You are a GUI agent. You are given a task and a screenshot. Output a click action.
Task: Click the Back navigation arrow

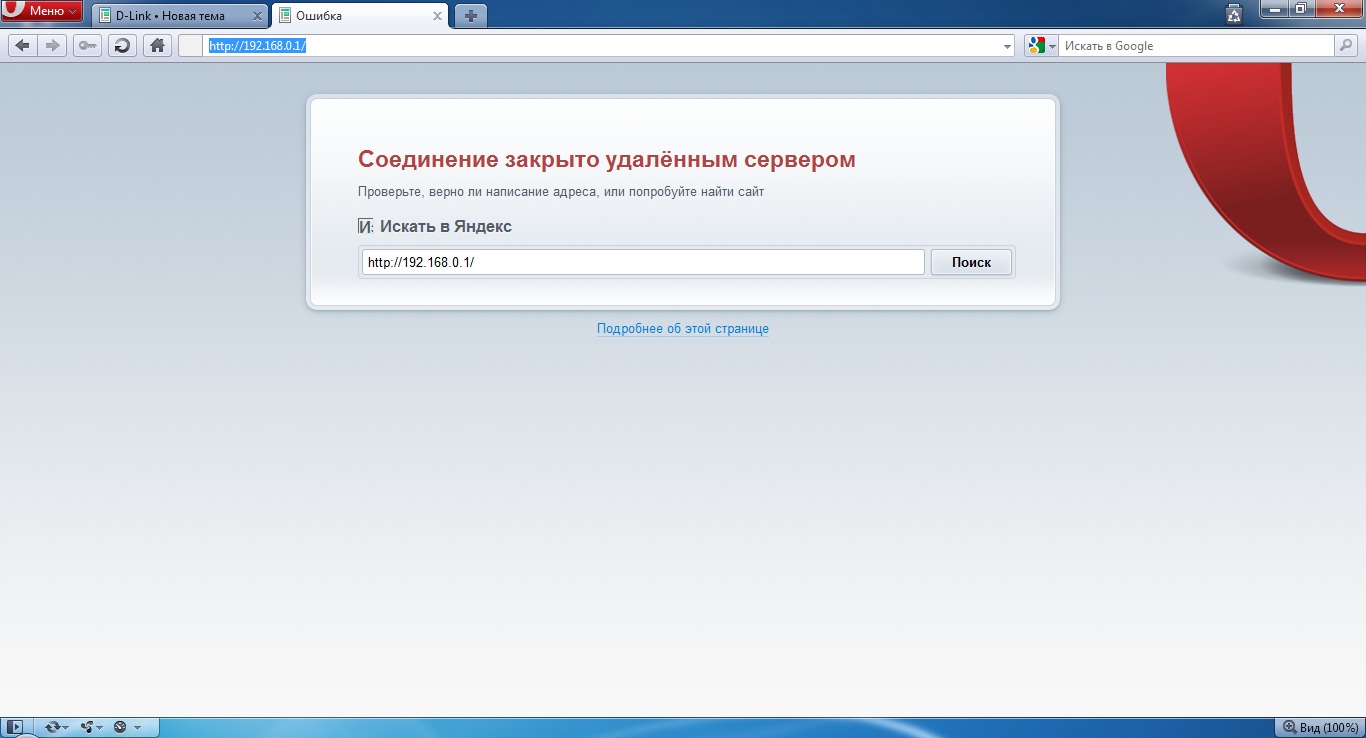click(22, 46)
